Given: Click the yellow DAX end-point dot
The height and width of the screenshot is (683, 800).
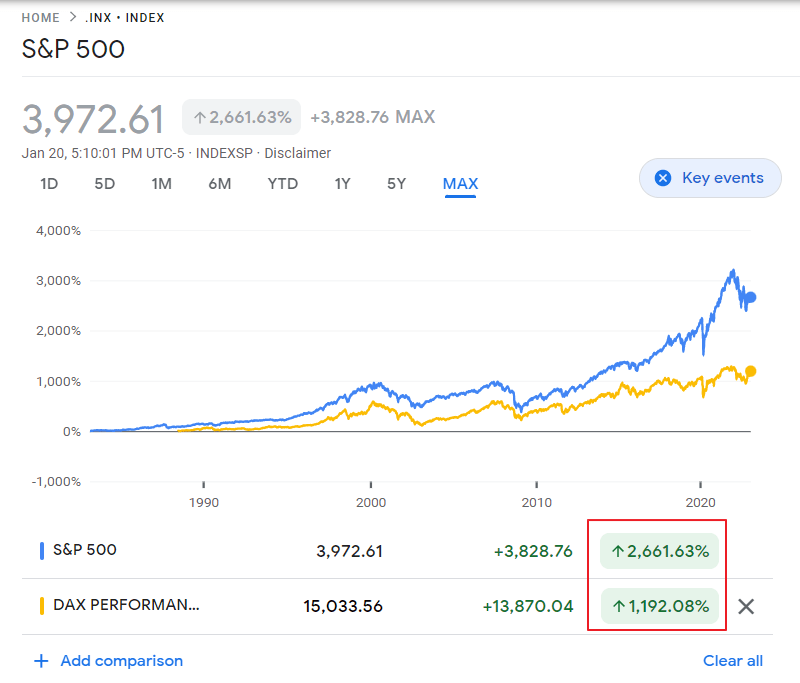Looking at the screenshot, I should [x=751, y=371].
